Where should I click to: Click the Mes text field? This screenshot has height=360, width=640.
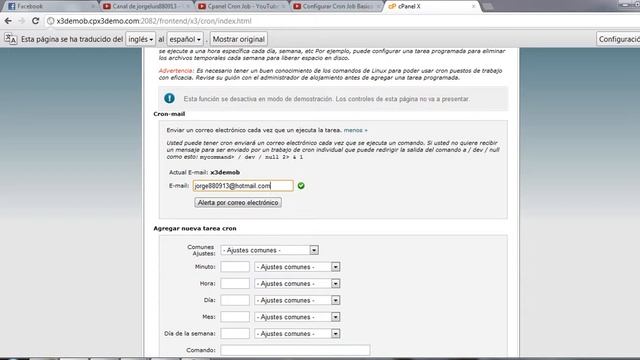tap(235, 317)
